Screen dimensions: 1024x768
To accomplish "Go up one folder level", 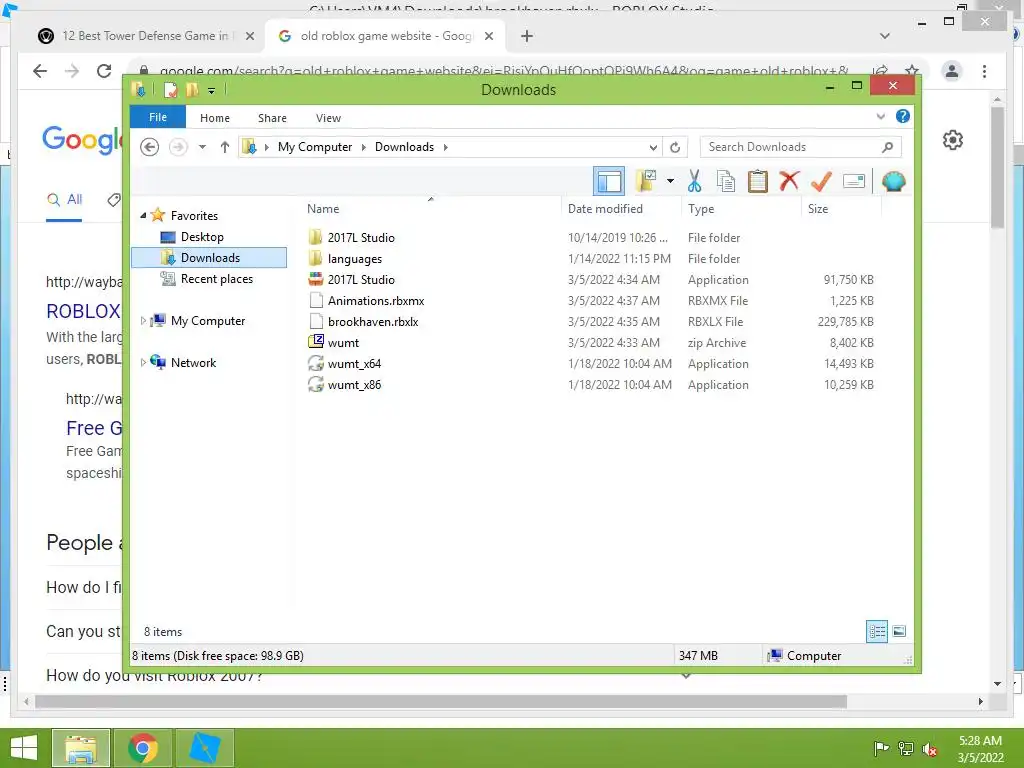I will 225,147.
